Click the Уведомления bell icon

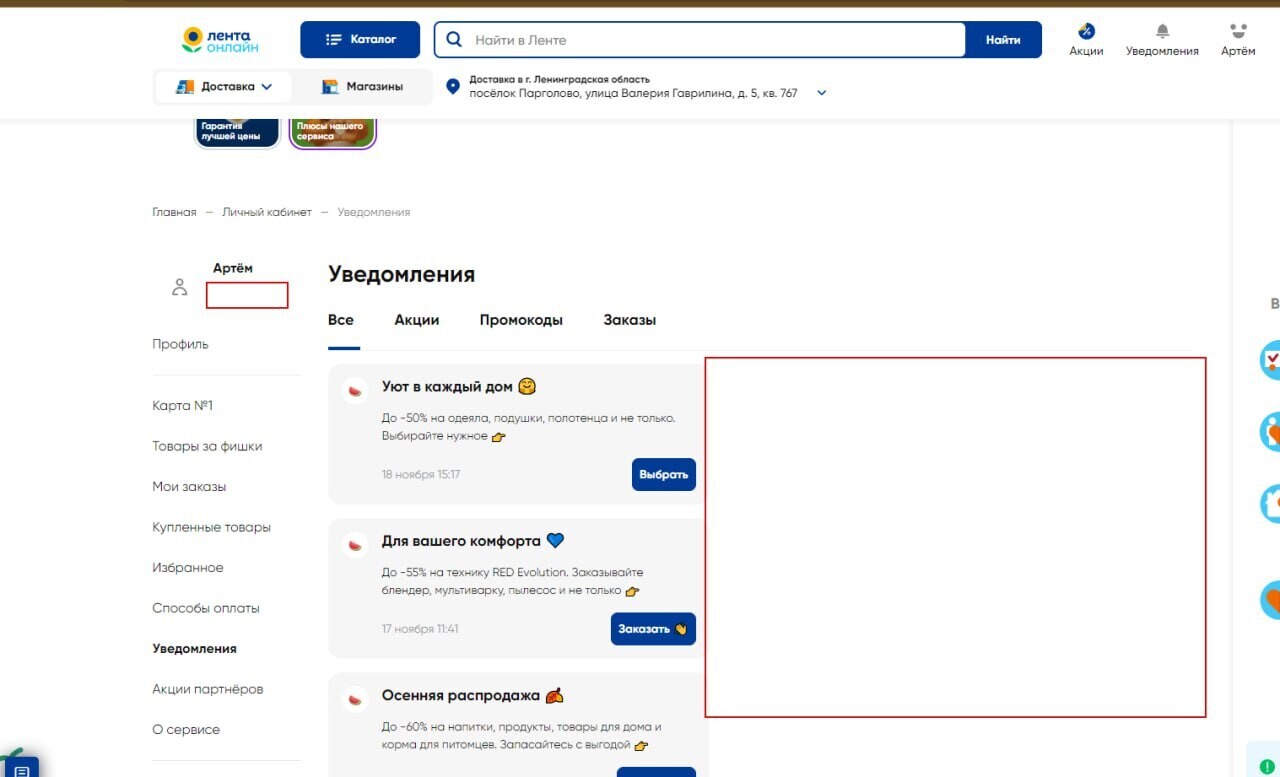tap(1161, 33)
